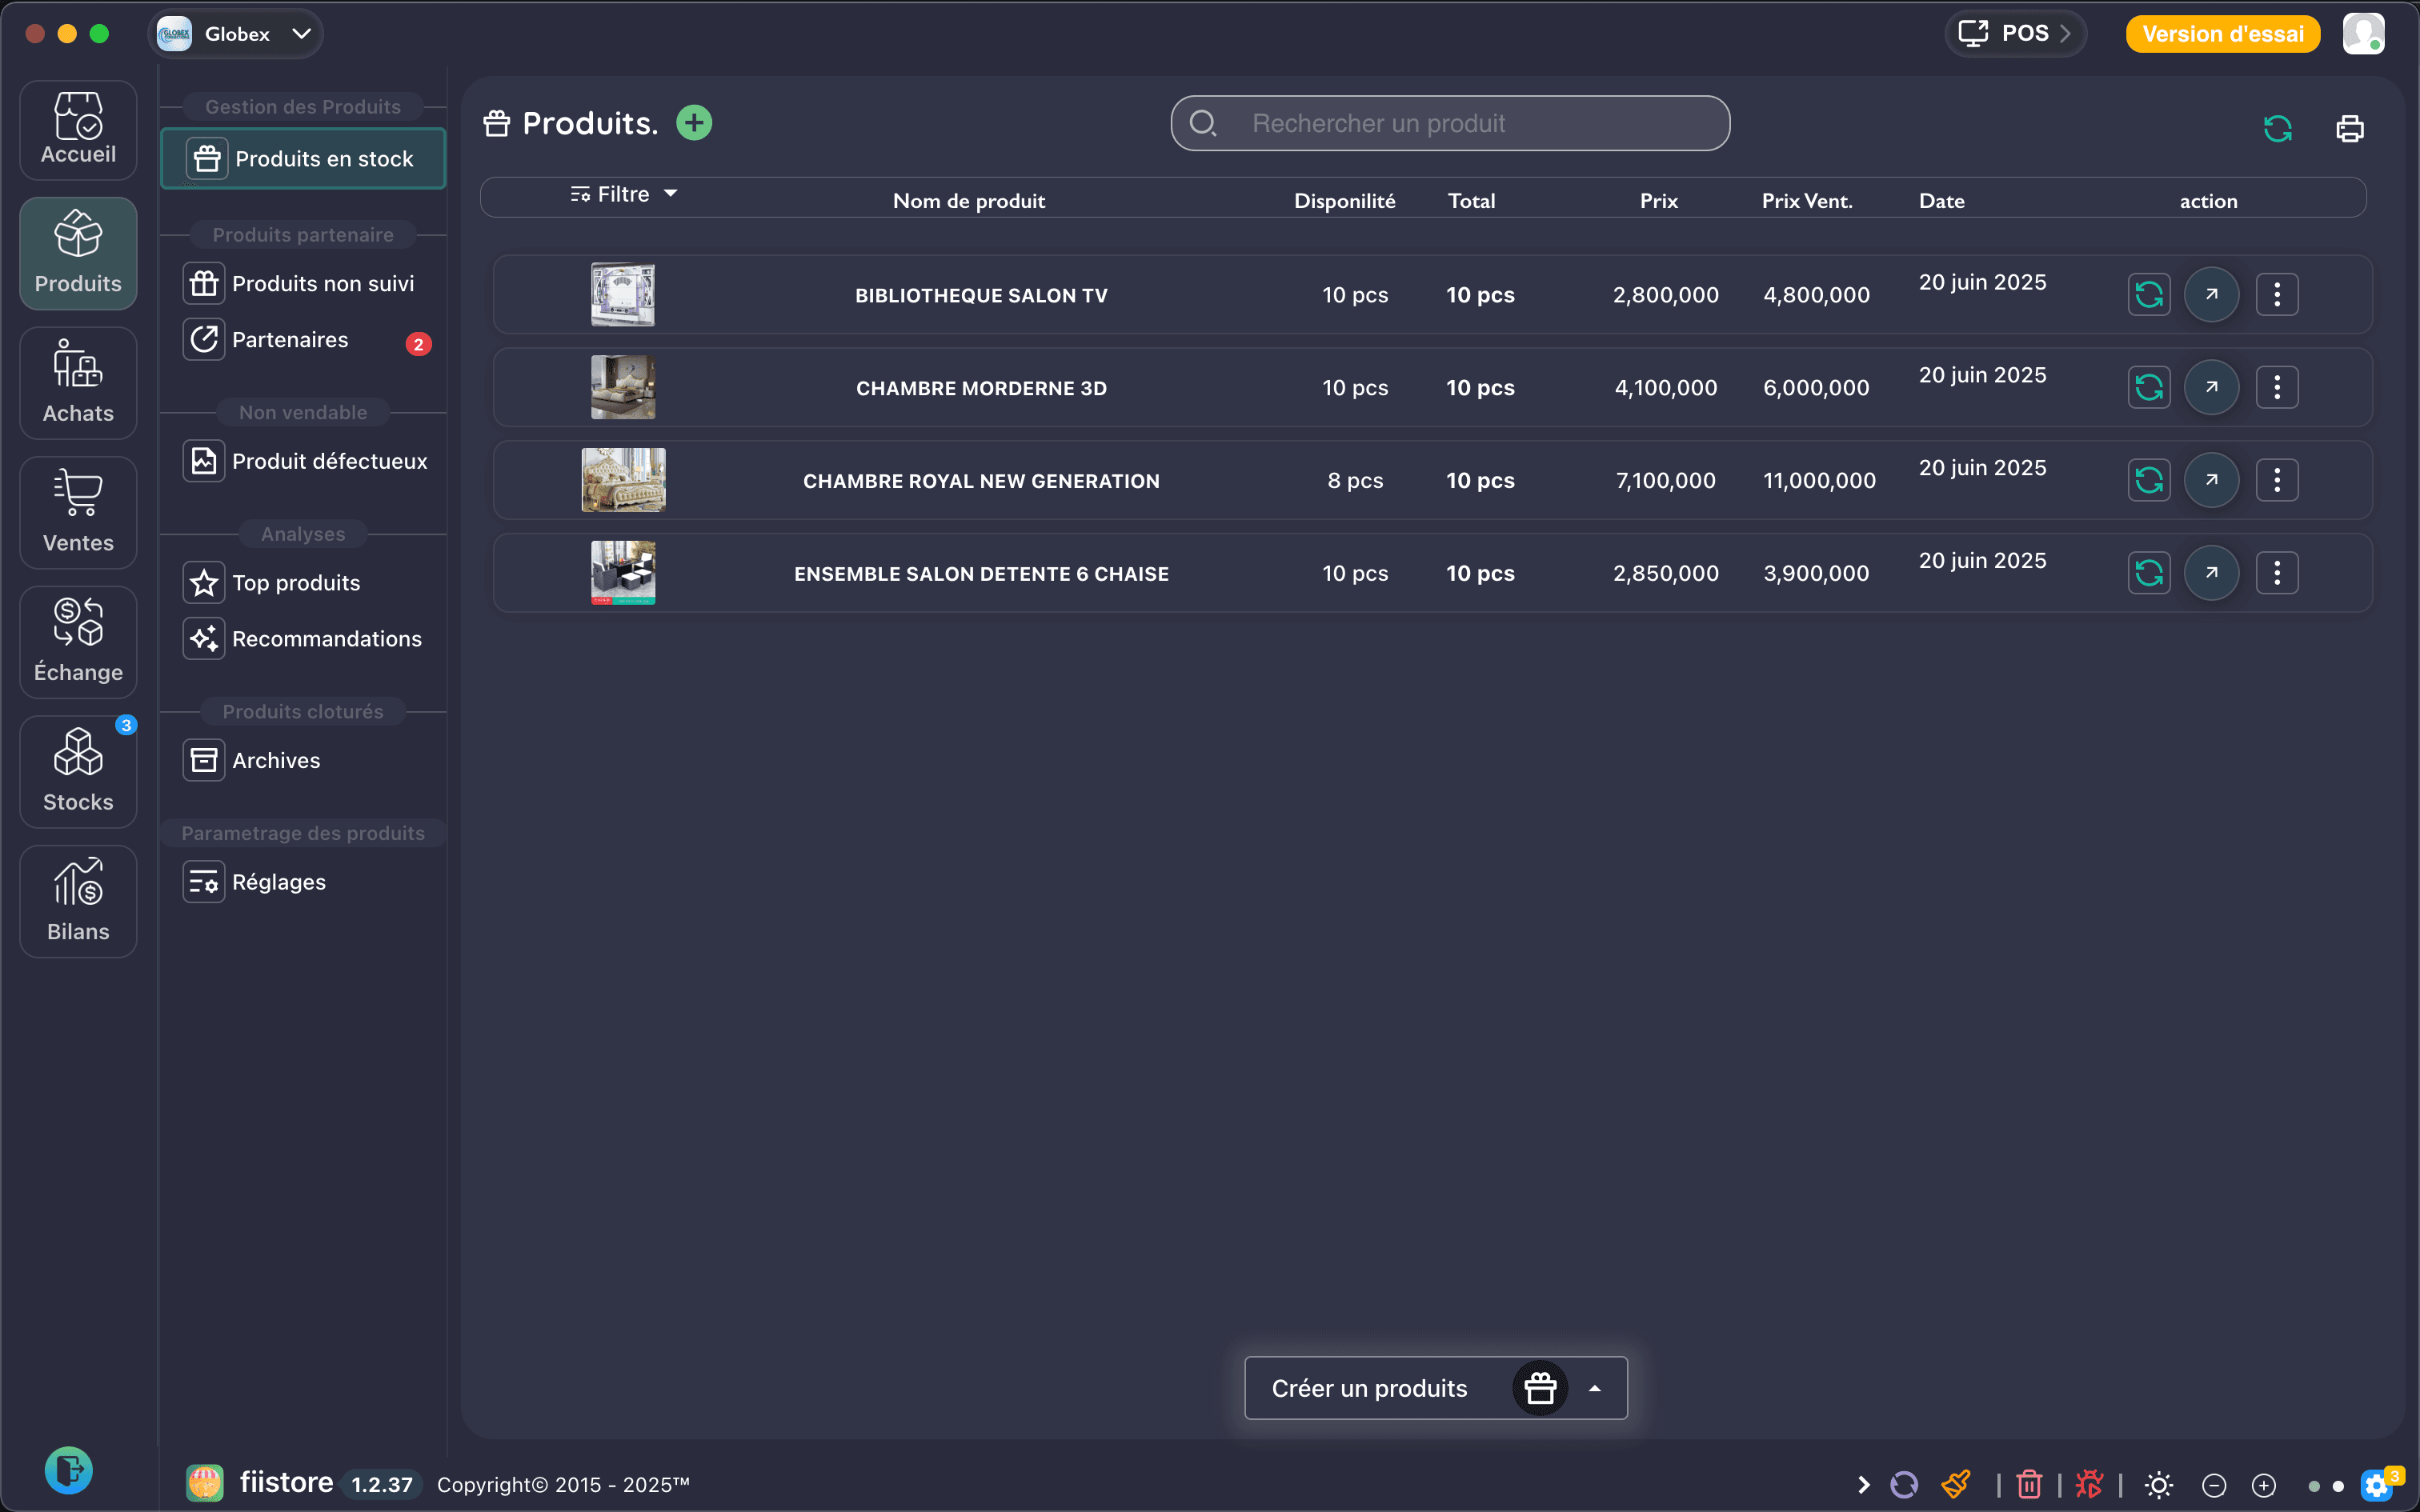Toggle the light/dark theme sun icon
The width and height of the screenshot is (2420, 1512).
click(2158, 1485)
